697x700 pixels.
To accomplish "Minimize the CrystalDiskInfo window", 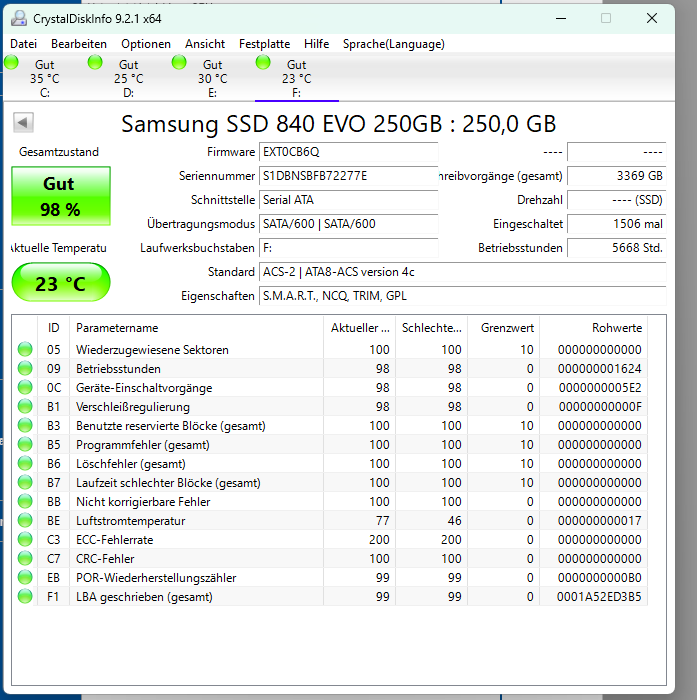I will (x=561, y=18).
